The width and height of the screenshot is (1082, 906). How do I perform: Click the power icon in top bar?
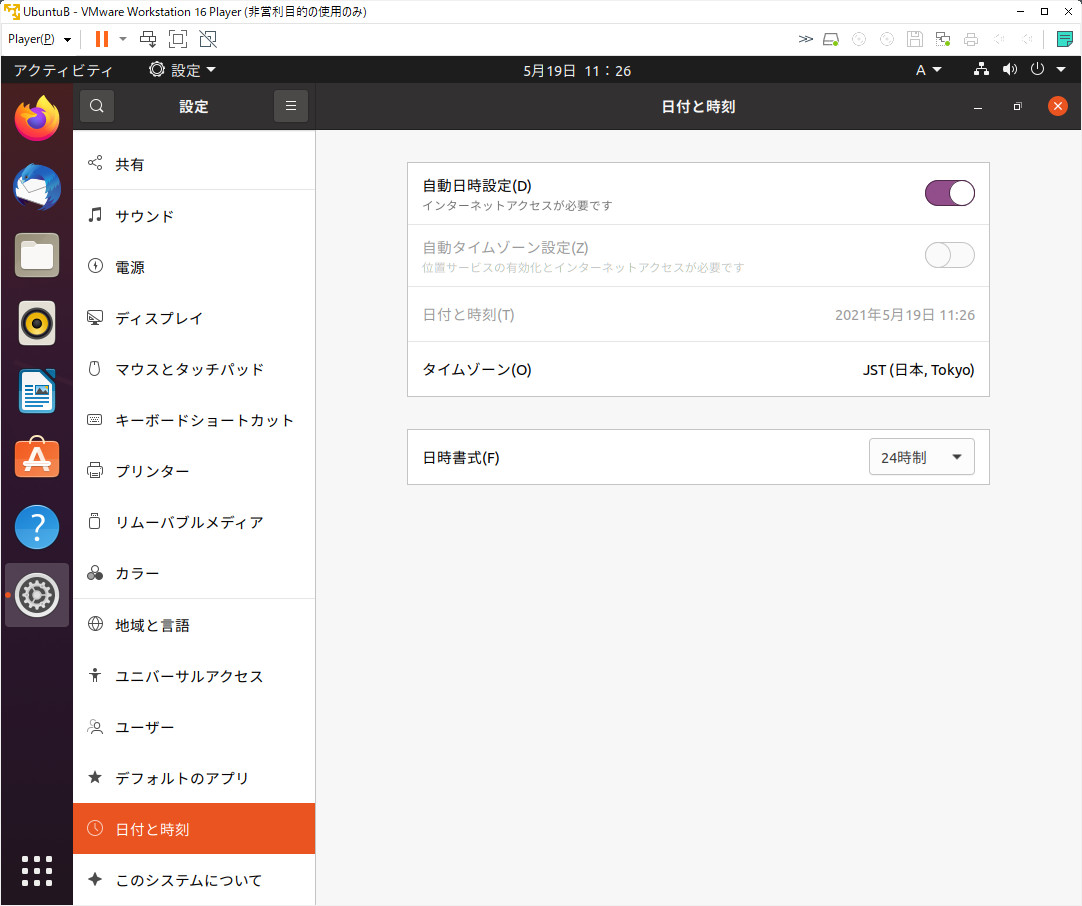point(1037,70)
